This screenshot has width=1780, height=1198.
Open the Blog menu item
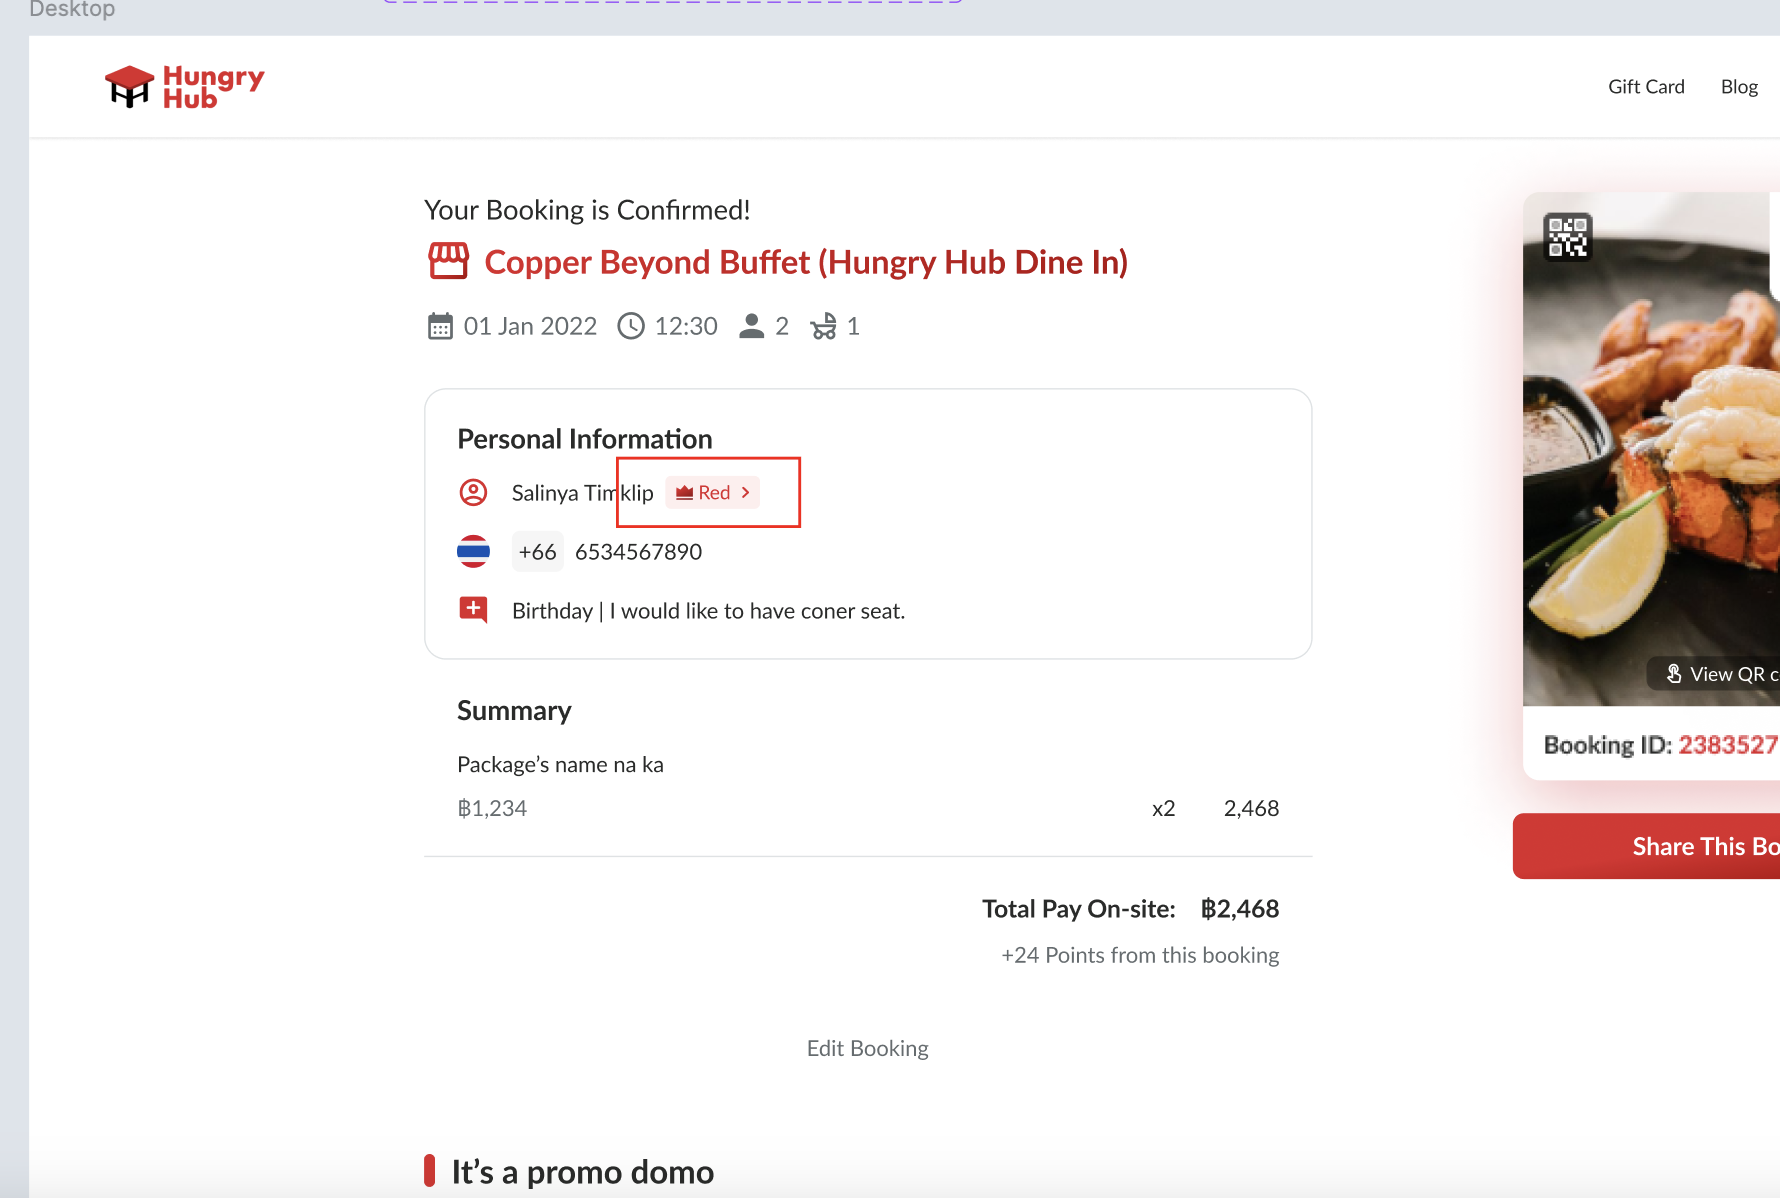point(1739,87)
